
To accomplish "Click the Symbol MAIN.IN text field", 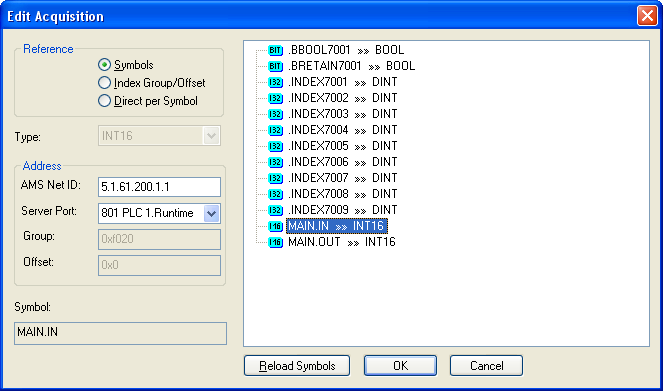I will point(121,333).
